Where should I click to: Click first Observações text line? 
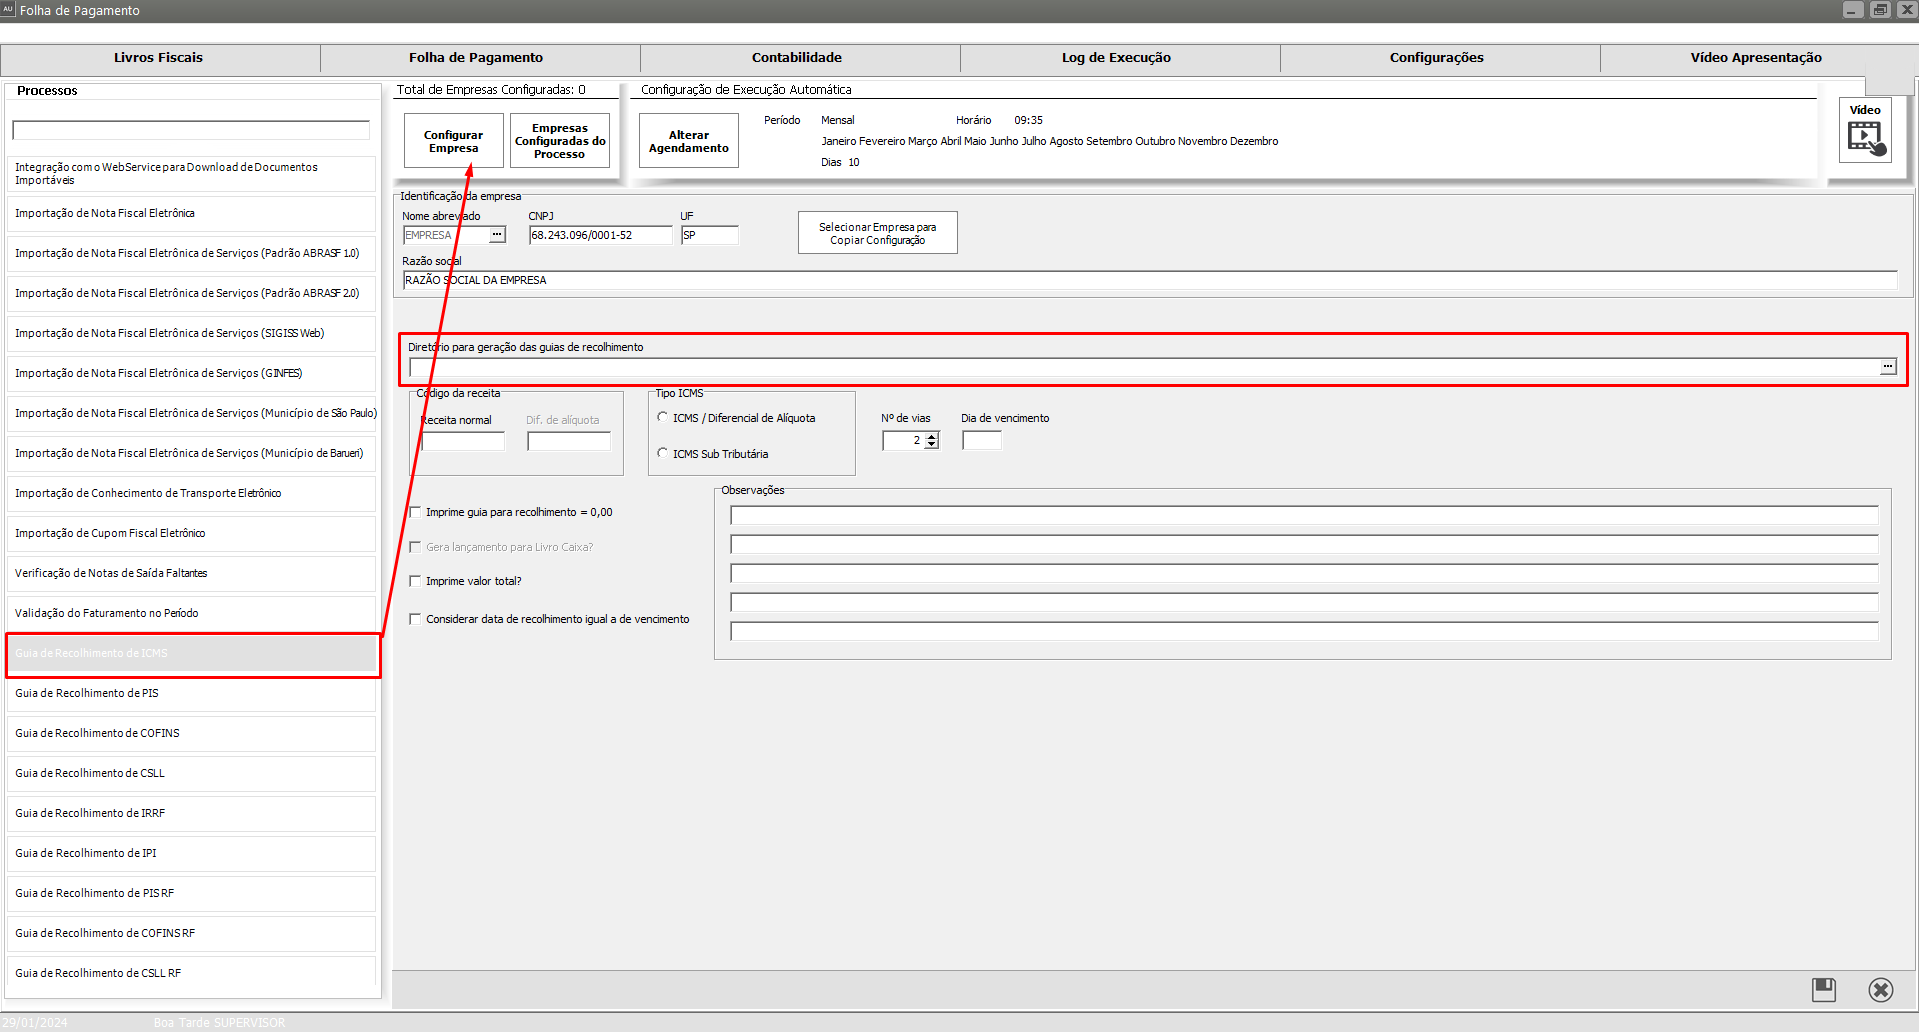coord(1304,515)
